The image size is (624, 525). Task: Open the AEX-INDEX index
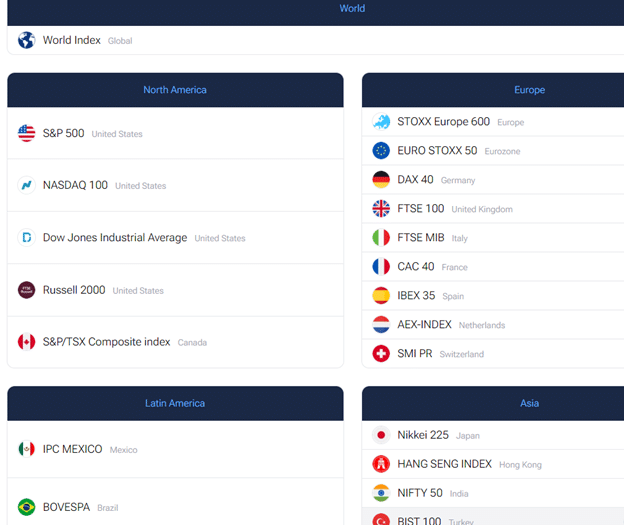coord(425,324)
